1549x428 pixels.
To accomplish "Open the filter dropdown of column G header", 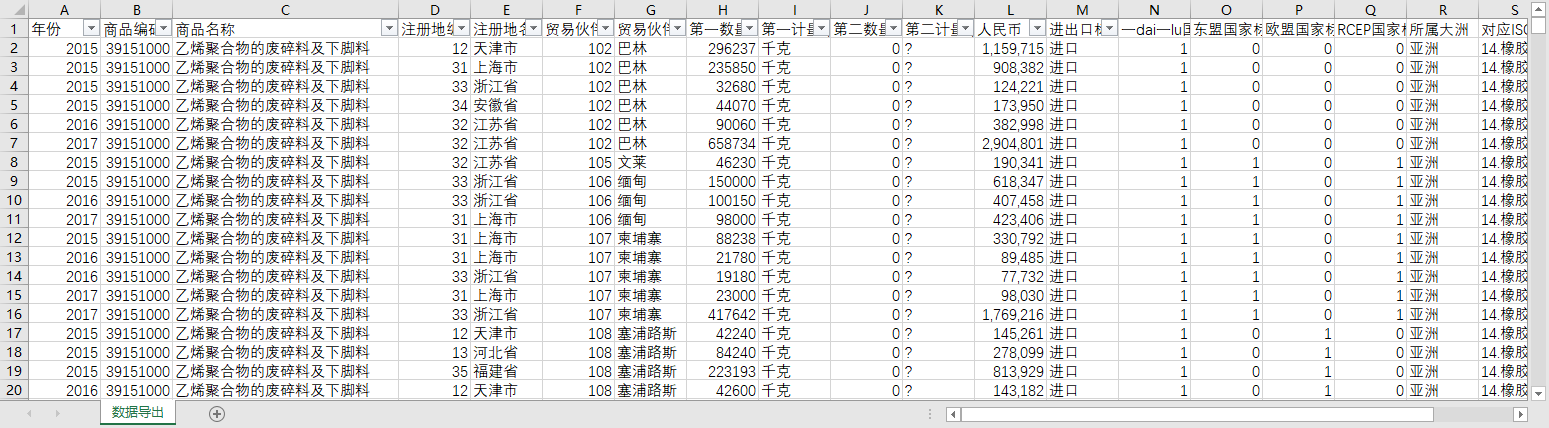I will click(x=678, y=28).
